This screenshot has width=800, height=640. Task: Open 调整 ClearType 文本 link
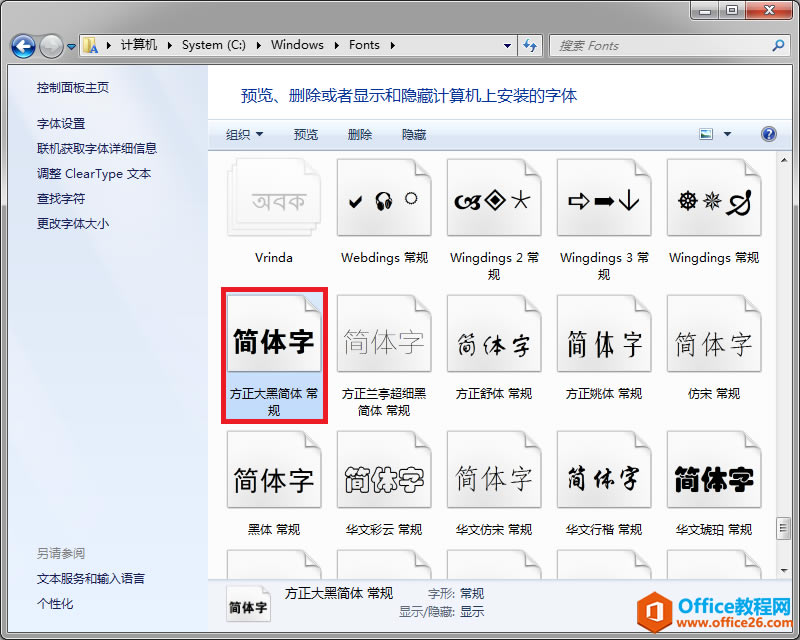pos(94,174)
